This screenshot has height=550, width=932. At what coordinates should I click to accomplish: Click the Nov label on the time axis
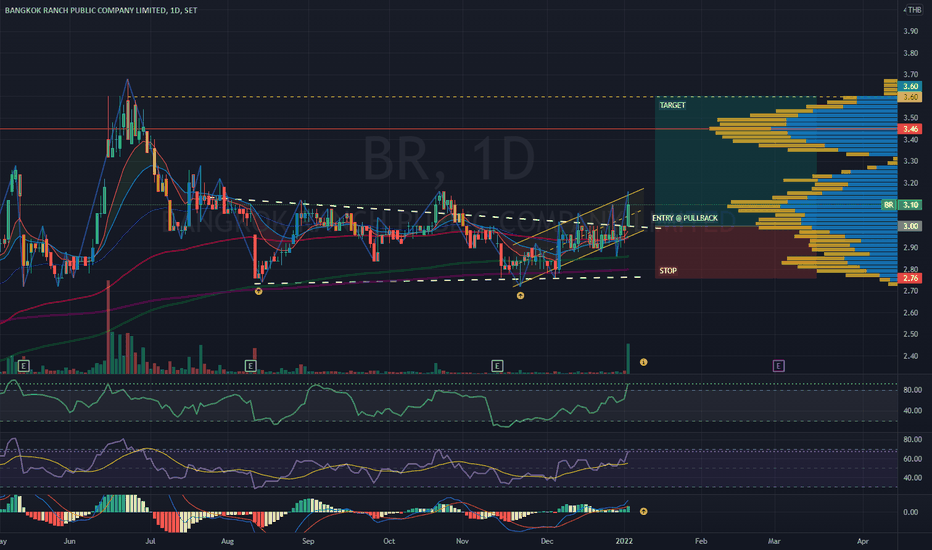462,541
